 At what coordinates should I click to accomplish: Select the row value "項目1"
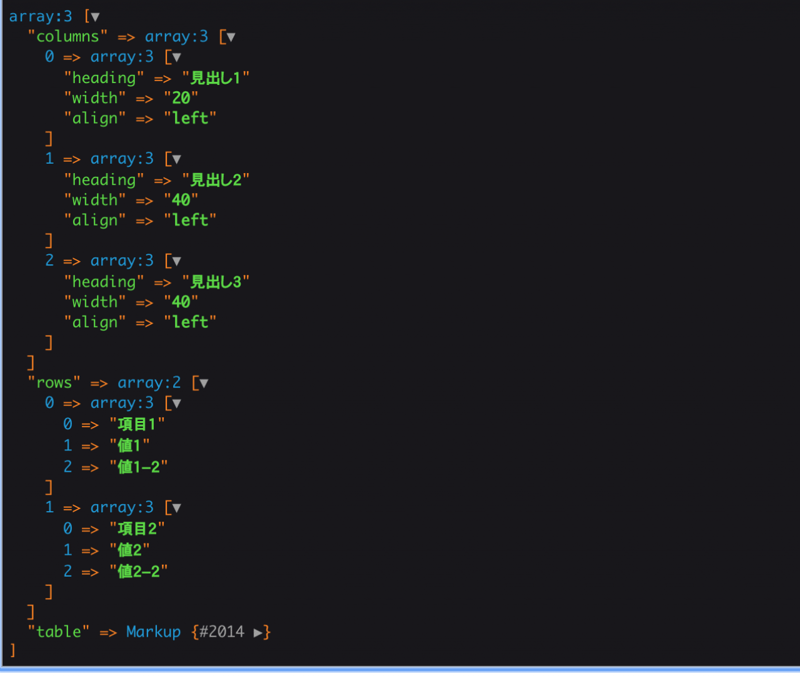[136, 424]
